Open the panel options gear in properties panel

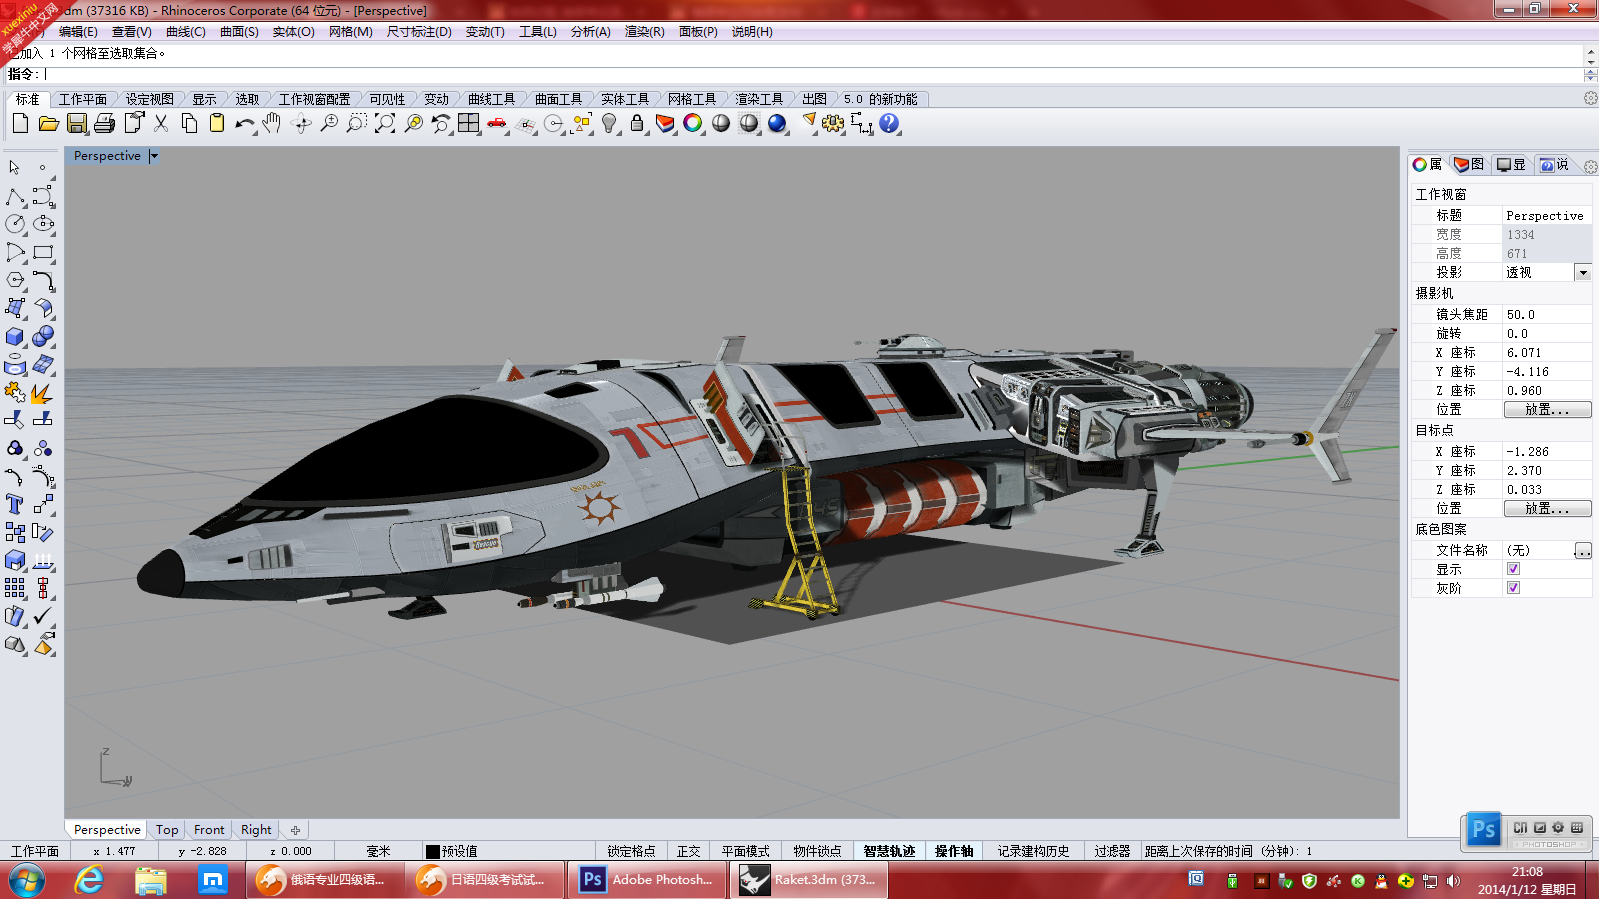point(1590,166)
